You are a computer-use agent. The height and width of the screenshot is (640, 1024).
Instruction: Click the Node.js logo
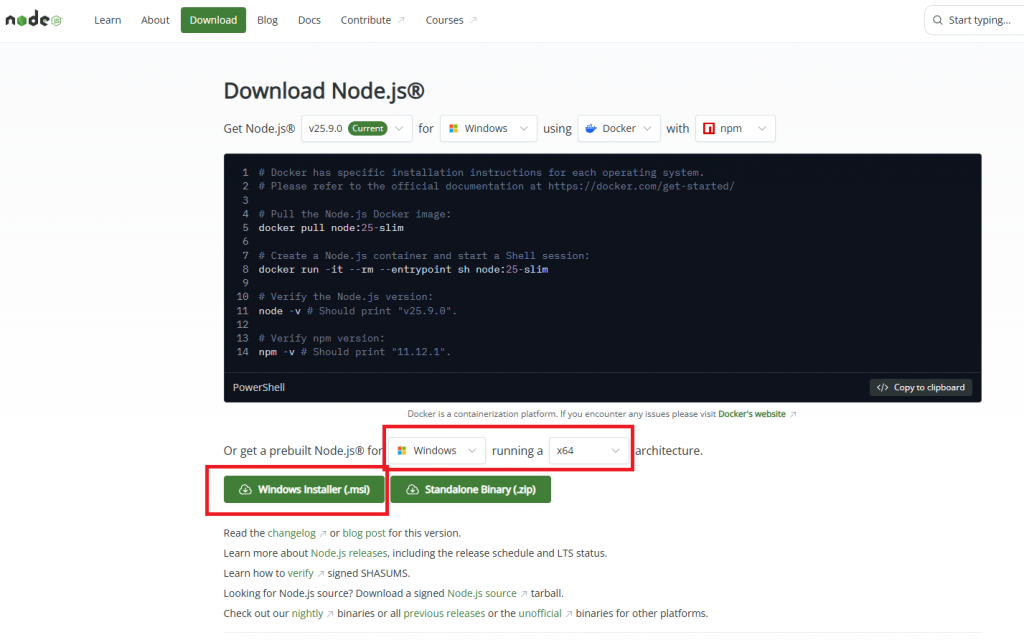[x=33, y=20]
